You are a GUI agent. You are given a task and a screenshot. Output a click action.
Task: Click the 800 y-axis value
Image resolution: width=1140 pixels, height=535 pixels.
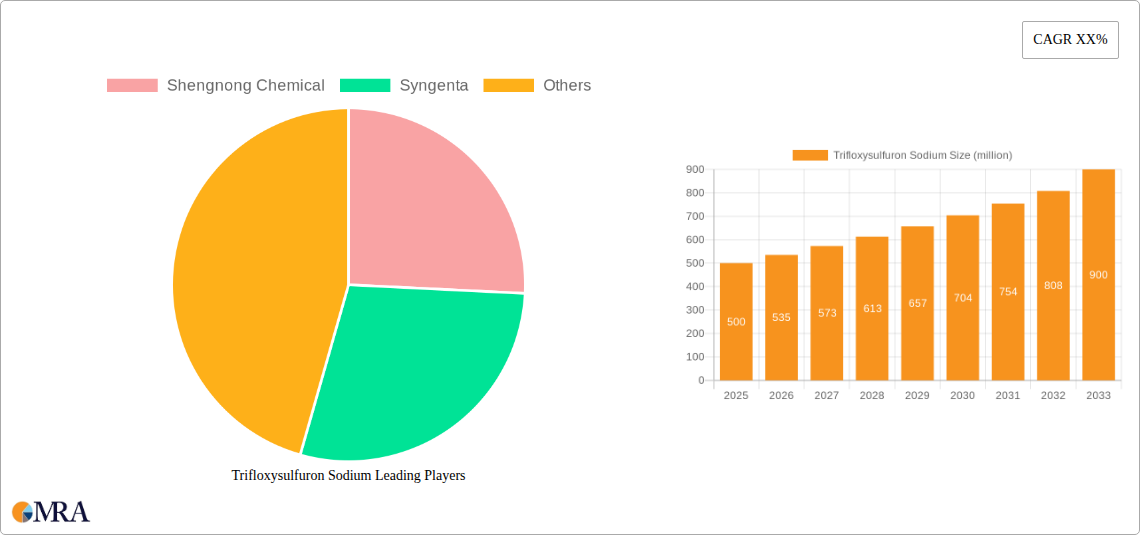pyautogui.click(x=695, y=193)
